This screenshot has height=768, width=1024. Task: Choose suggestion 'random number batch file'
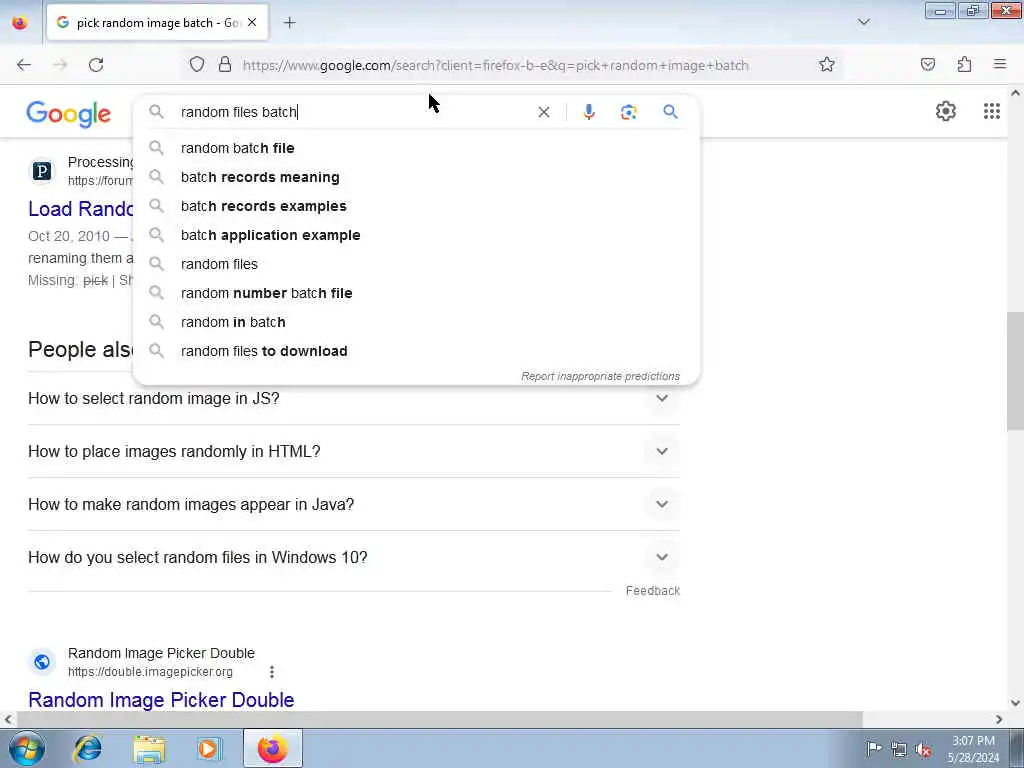[x=417, y=293]
